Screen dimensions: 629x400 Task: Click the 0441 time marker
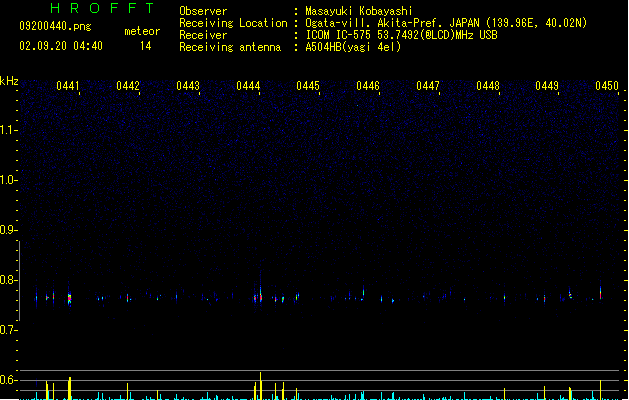point(68,86)
